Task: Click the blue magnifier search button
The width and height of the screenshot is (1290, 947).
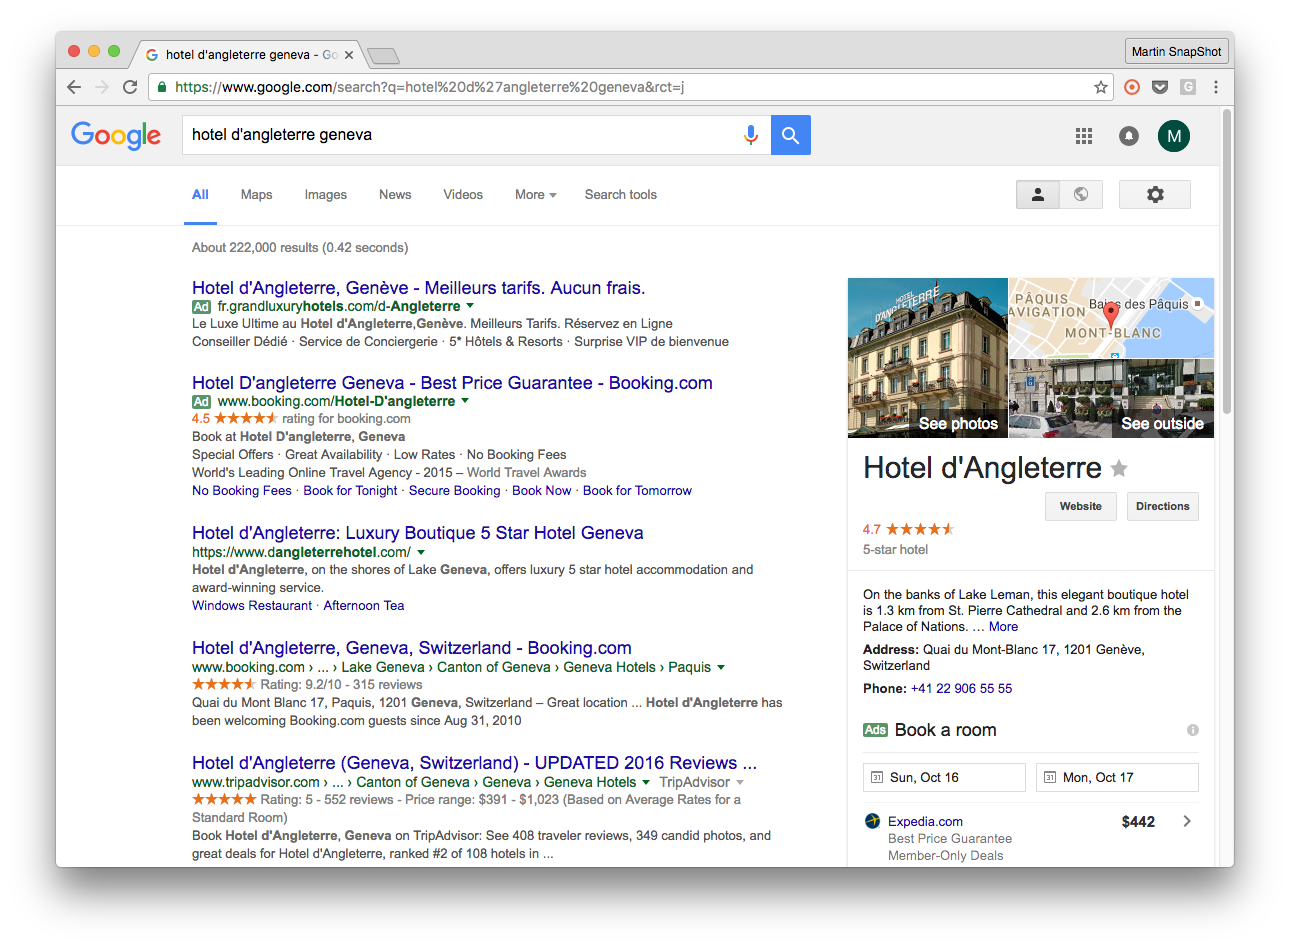Action: click(x=791, y=135)
